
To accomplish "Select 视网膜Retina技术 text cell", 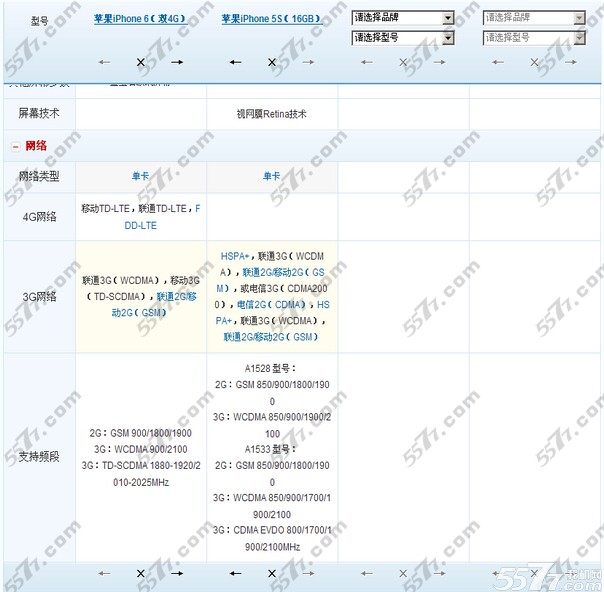I will tap(272, 114).
